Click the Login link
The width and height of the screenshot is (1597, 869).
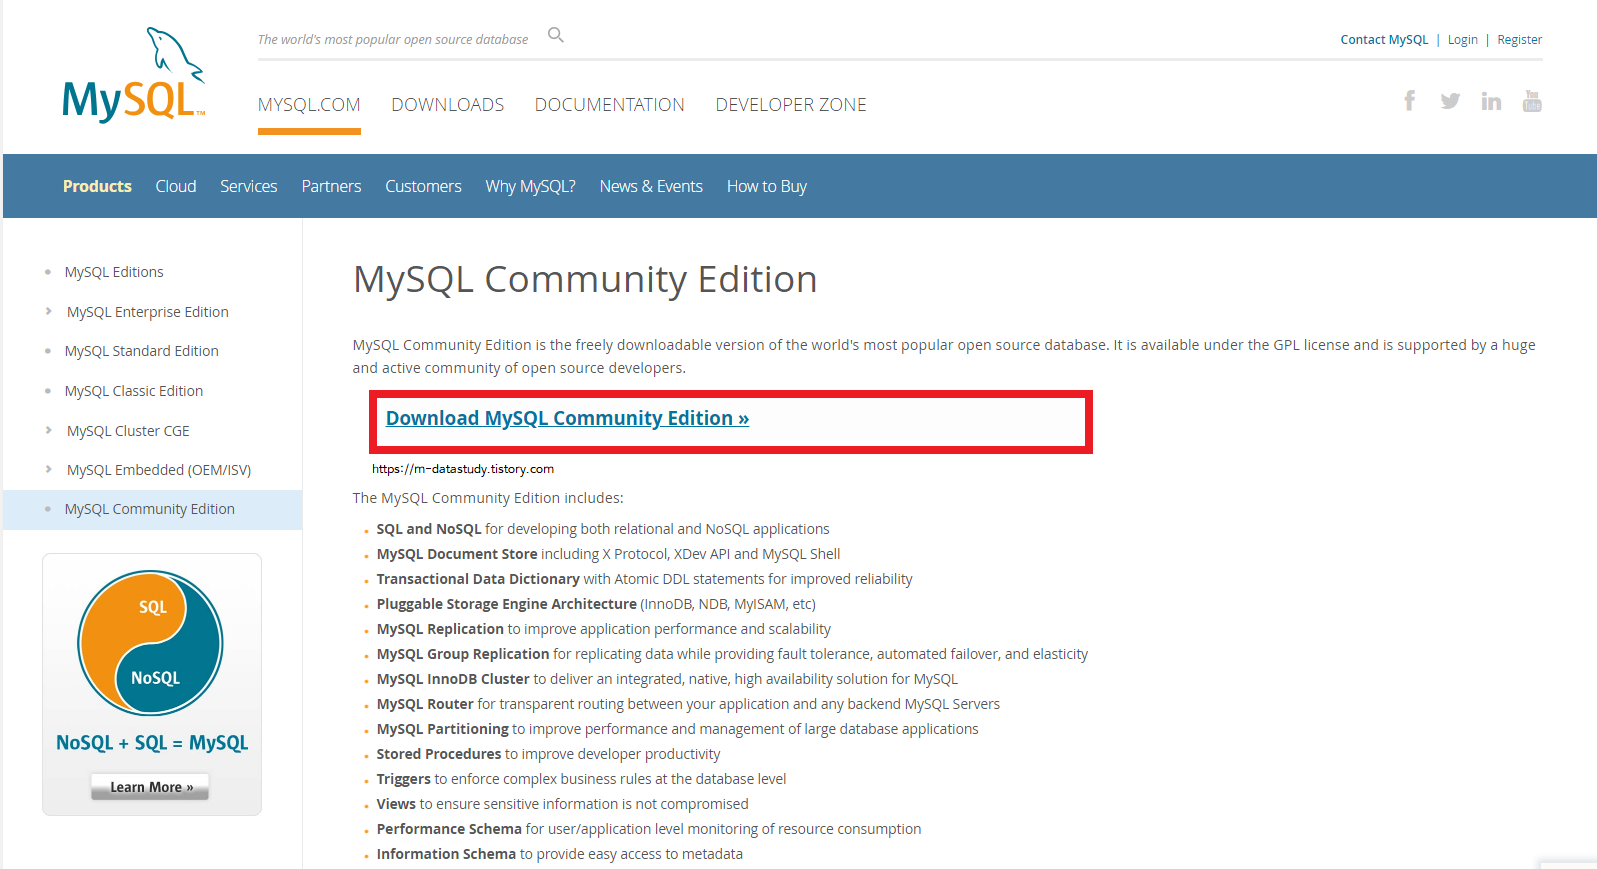(x=1463, y=40)
